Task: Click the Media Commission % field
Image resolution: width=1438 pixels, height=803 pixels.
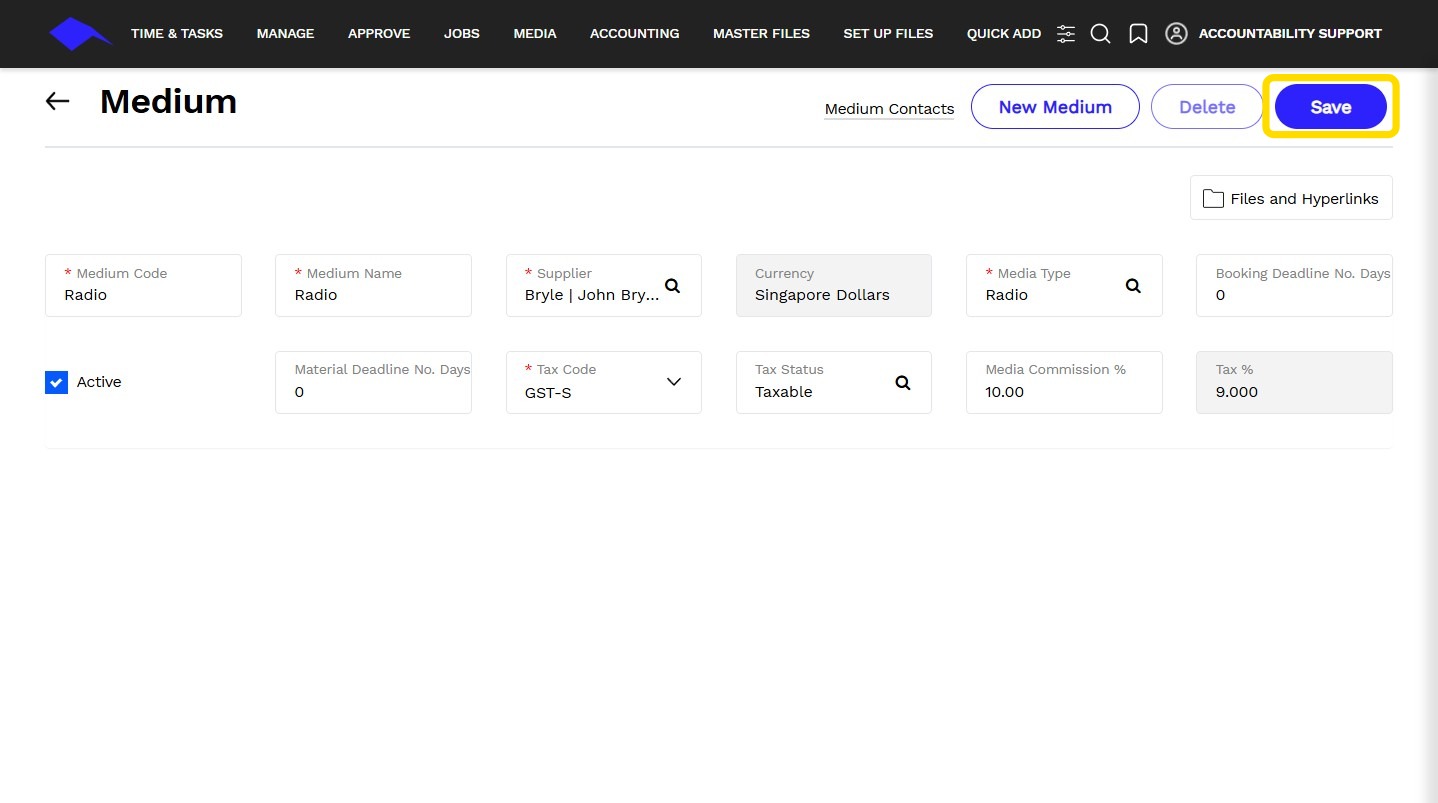Action: [x=1064, y=382]
